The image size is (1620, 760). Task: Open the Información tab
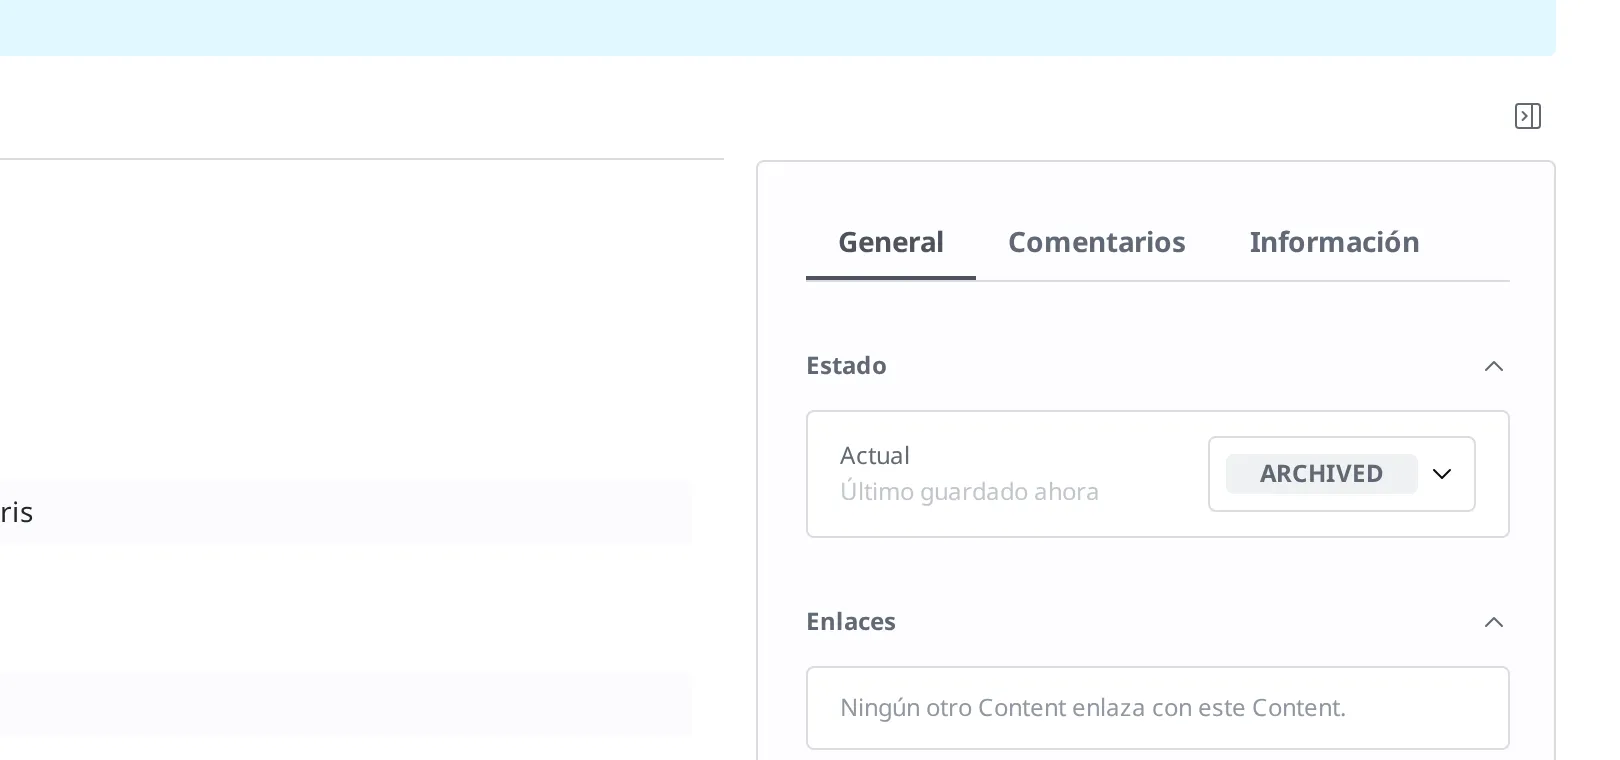pos(1334,242)
